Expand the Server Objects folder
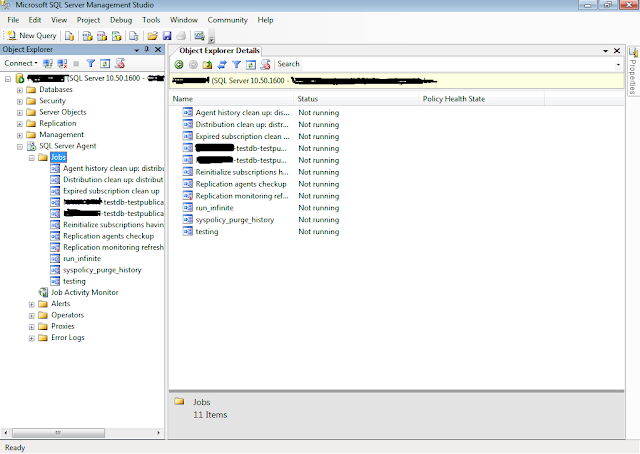This screenshot has width=640, height=454. (x=20, y=113)
